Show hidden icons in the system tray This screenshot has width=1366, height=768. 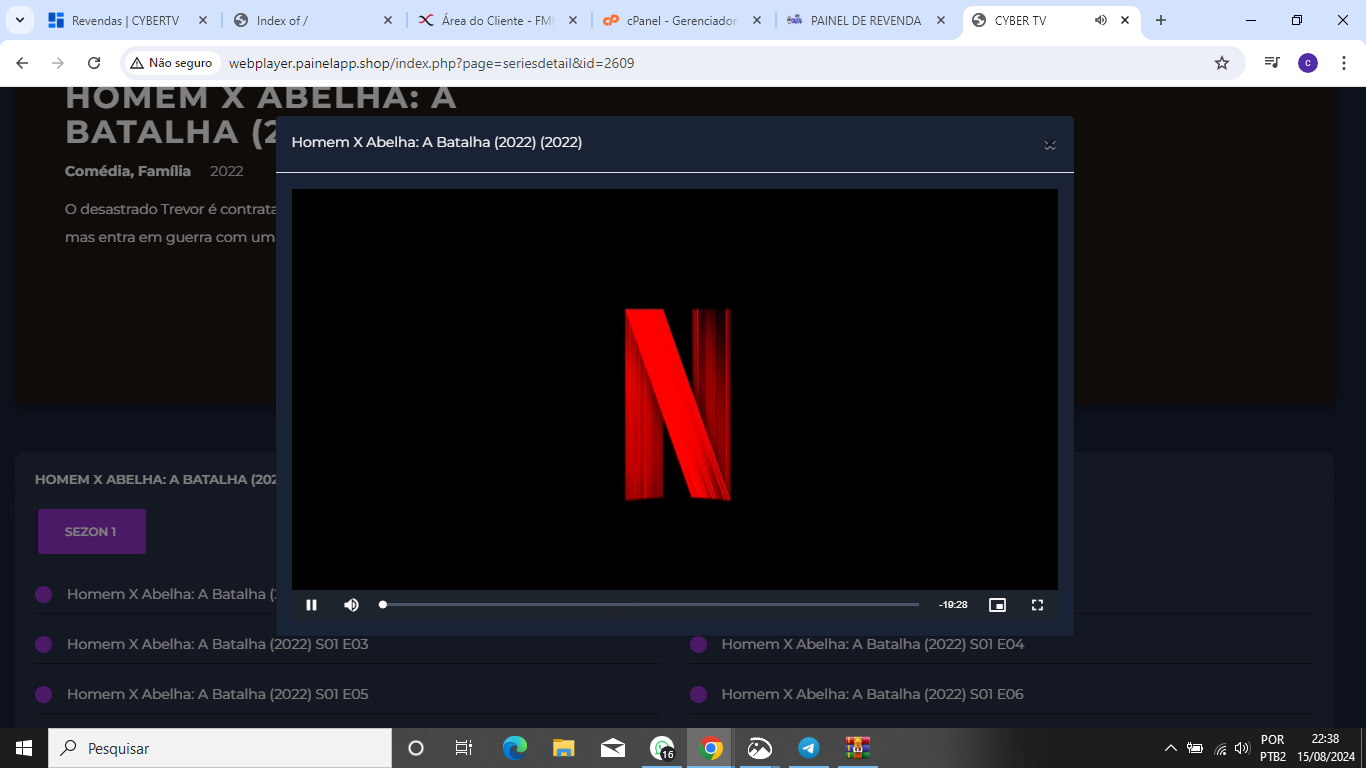[1170, 747]
